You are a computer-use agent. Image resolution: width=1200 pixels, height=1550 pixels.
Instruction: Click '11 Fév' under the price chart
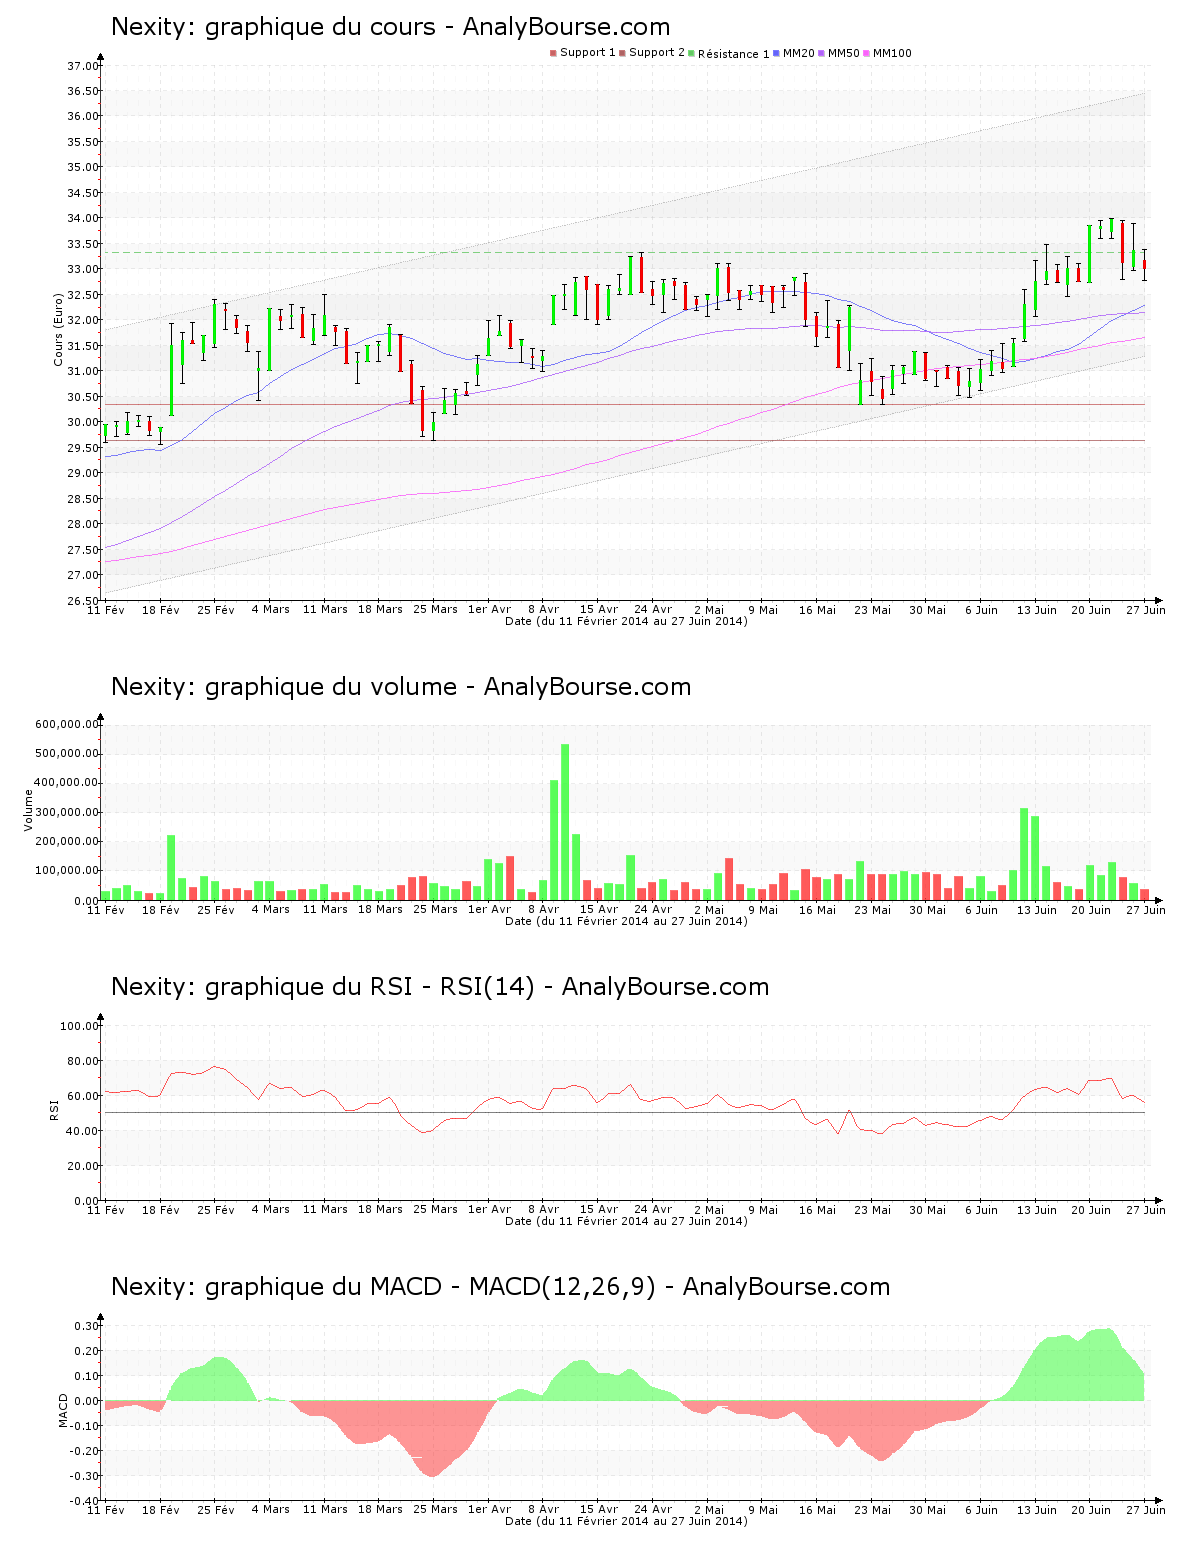coord(106,610)
